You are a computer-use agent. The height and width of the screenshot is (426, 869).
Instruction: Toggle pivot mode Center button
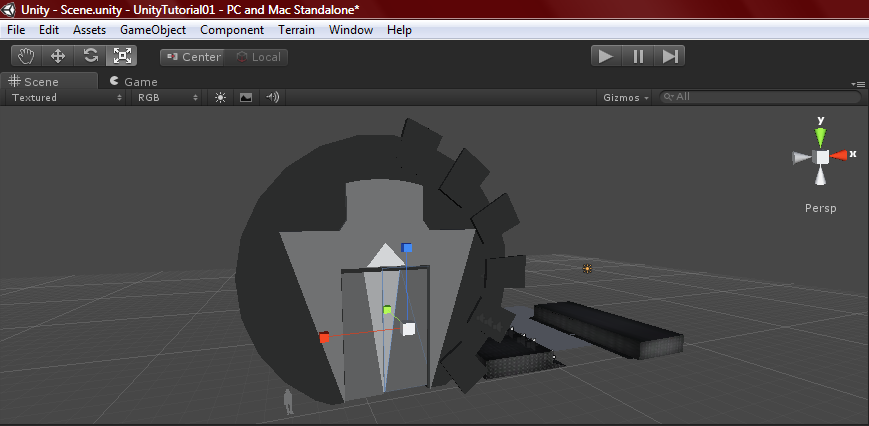[x=192, y=57]
